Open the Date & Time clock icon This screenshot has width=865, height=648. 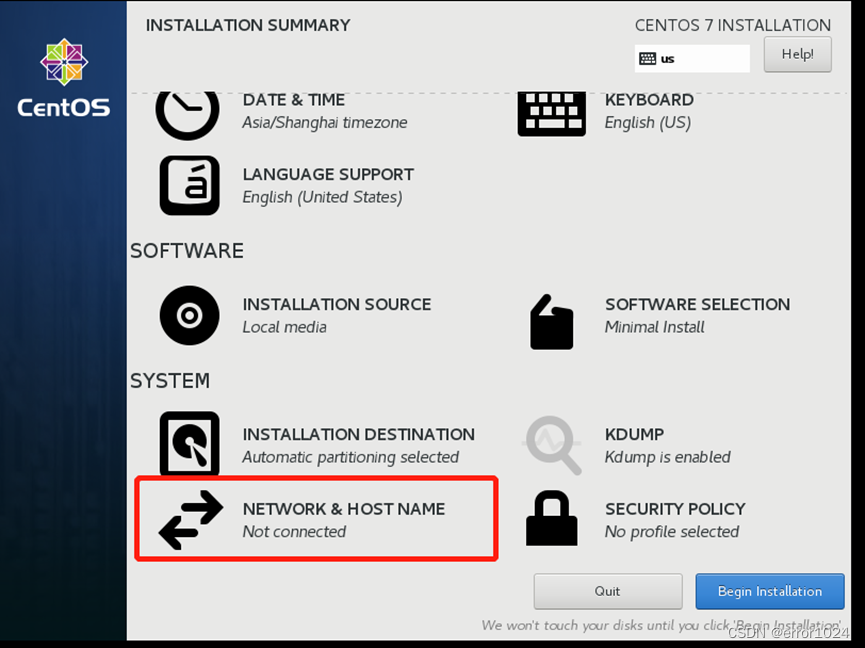188,115
